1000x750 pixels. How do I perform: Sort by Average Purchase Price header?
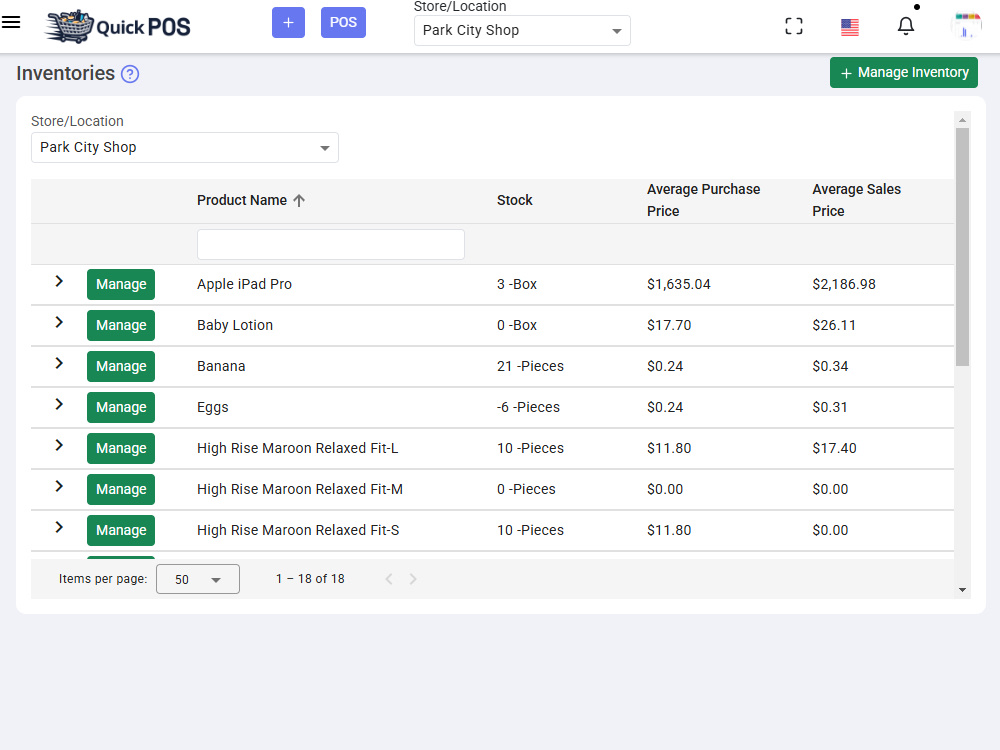703,200
